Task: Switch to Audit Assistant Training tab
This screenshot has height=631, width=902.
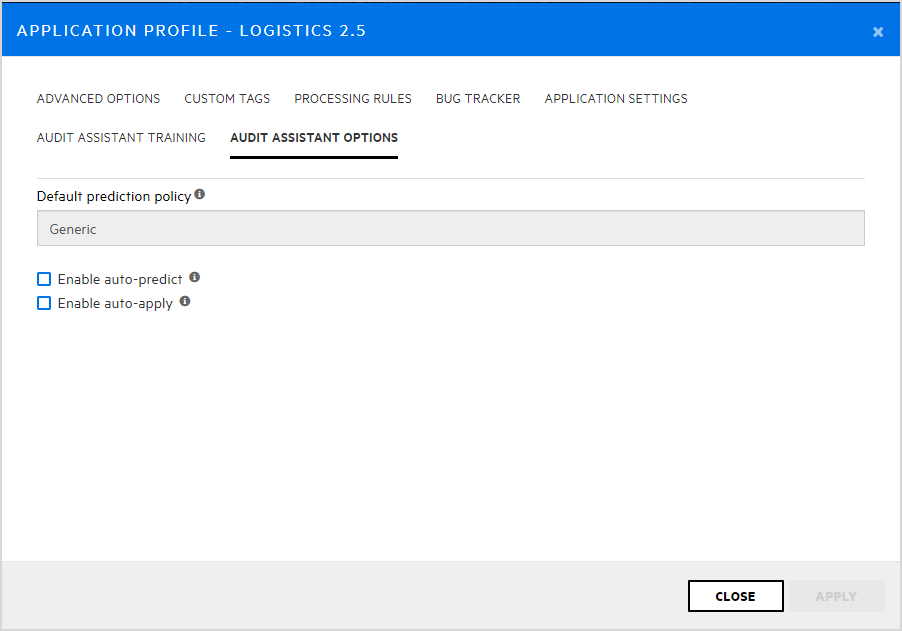Action: pyautogui.click(x=121, y=138)
